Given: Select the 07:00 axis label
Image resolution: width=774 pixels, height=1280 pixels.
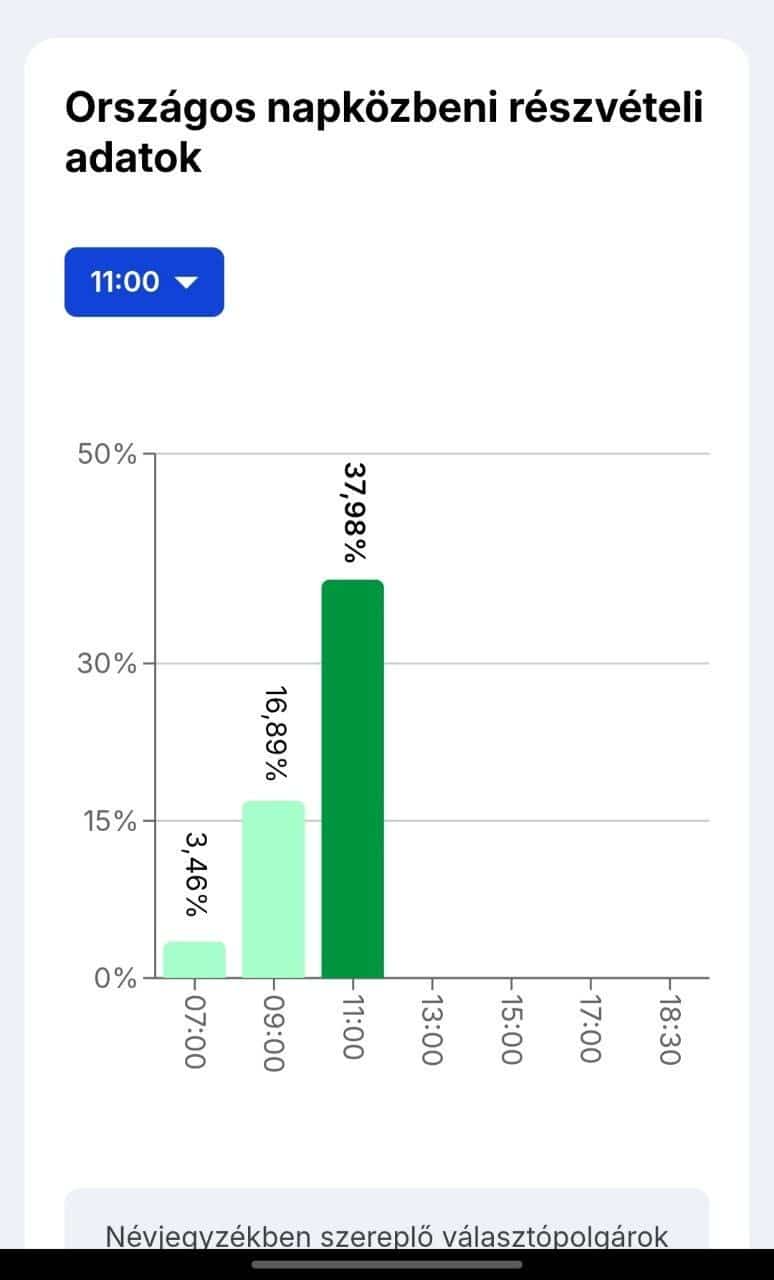Looking at the screenshot, I should click(195, 1032).
